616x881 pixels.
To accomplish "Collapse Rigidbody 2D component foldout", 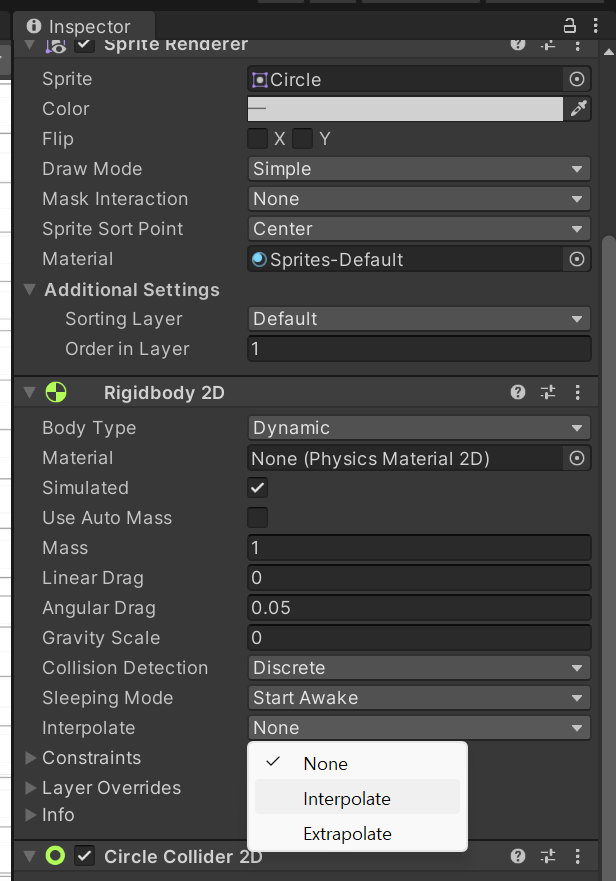I will 30,392.
